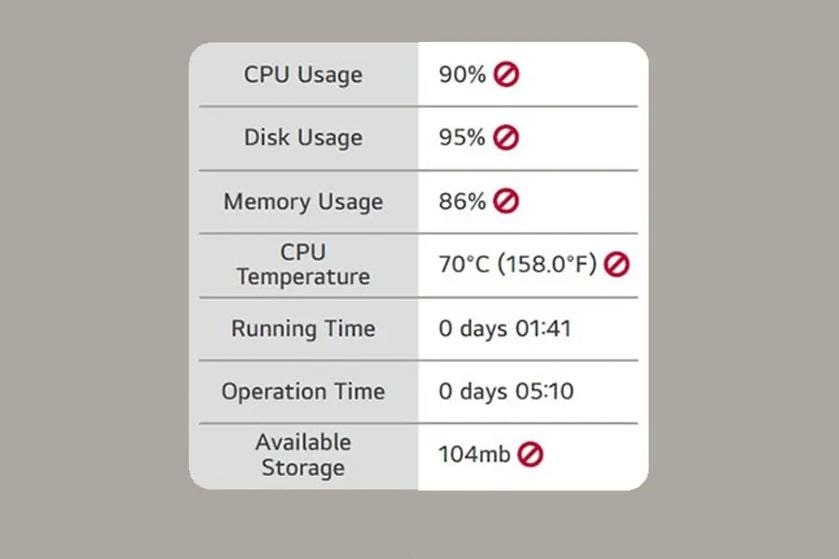
Task: Select the Memory Usage label
Action: pyautogui.click(x=303, y=202)
